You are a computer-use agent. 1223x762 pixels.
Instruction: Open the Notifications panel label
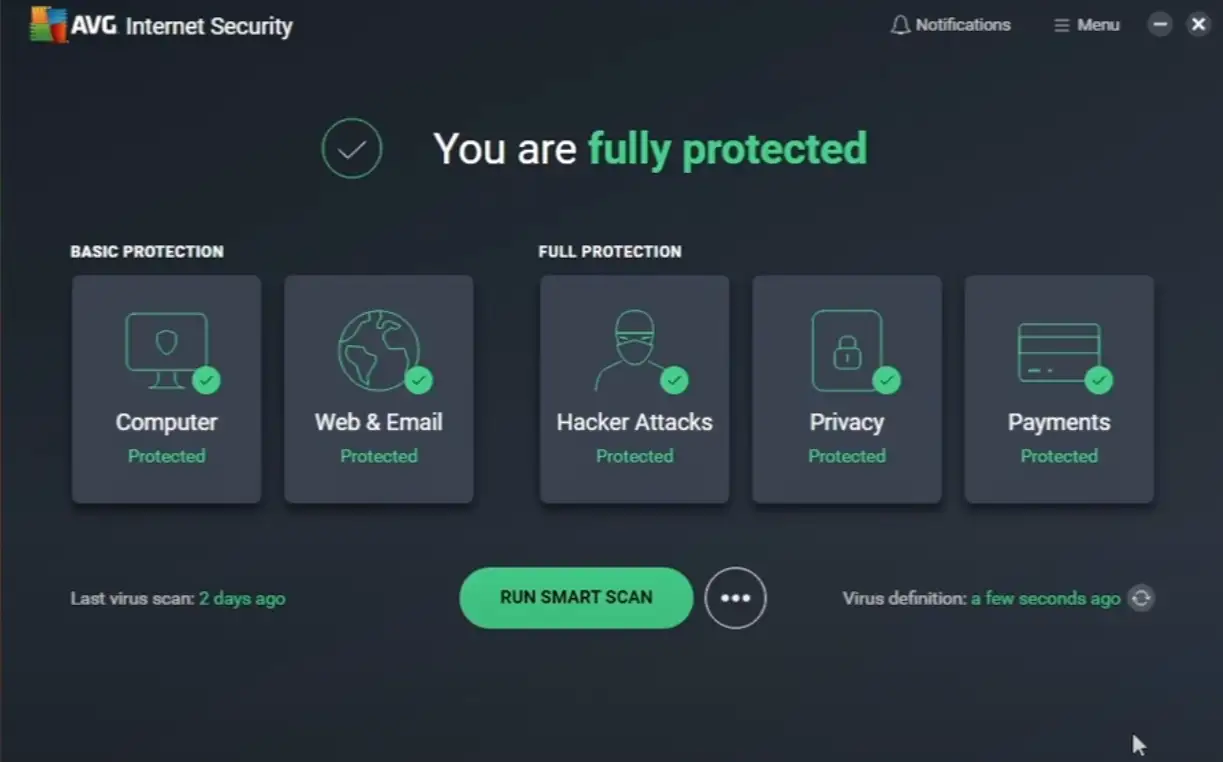pos(963,25)
